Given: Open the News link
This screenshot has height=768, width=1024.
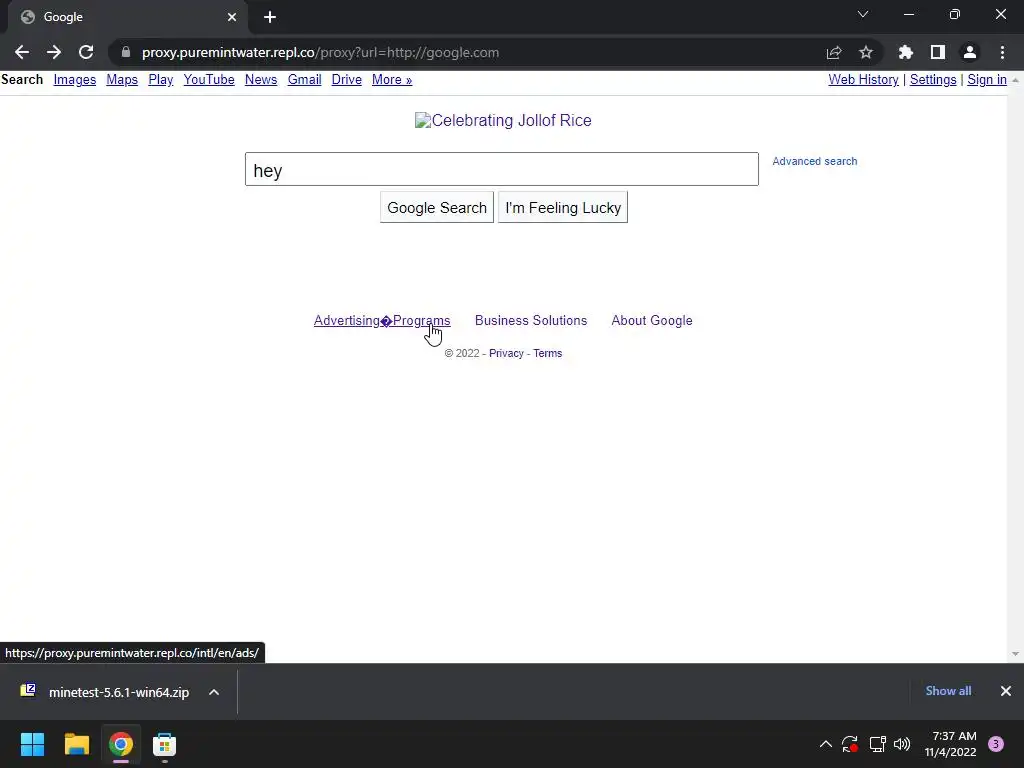Looking at the screenshot, I should click(x=261, y=80).
